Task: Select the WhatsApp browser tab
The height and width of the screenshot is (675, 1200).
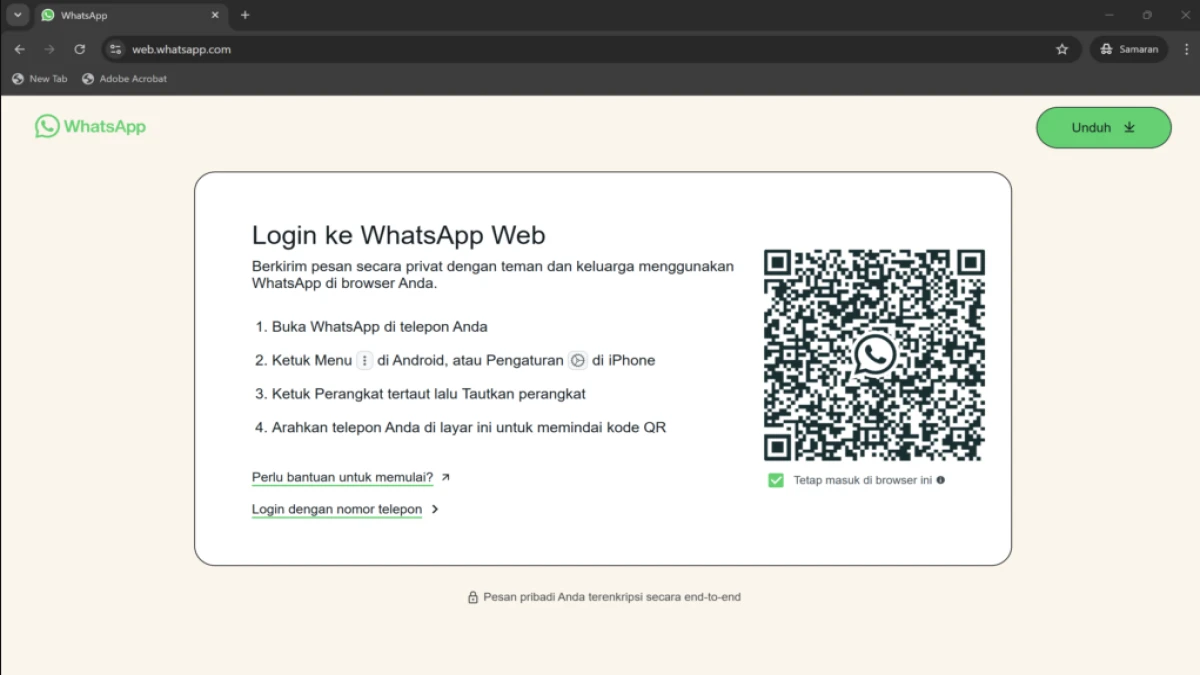Action: [x=130, y=15]
